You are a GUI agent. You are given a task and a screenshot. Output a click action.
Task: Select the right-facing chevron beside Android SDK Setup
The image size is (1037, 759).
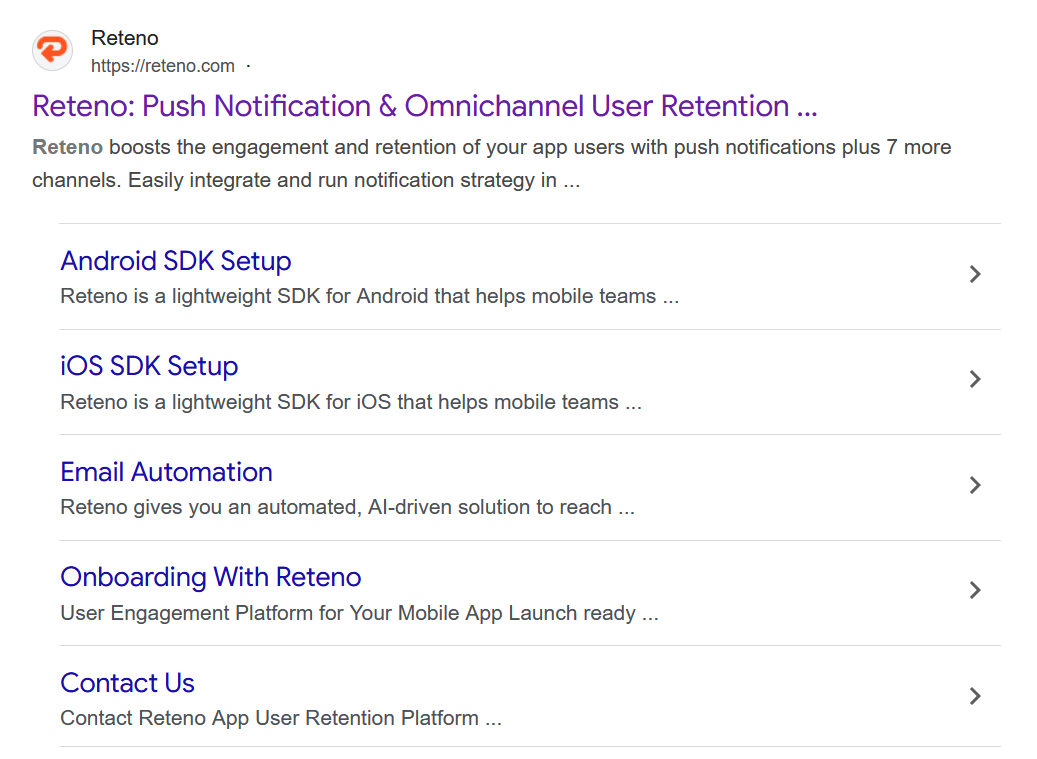click(975, 274)
